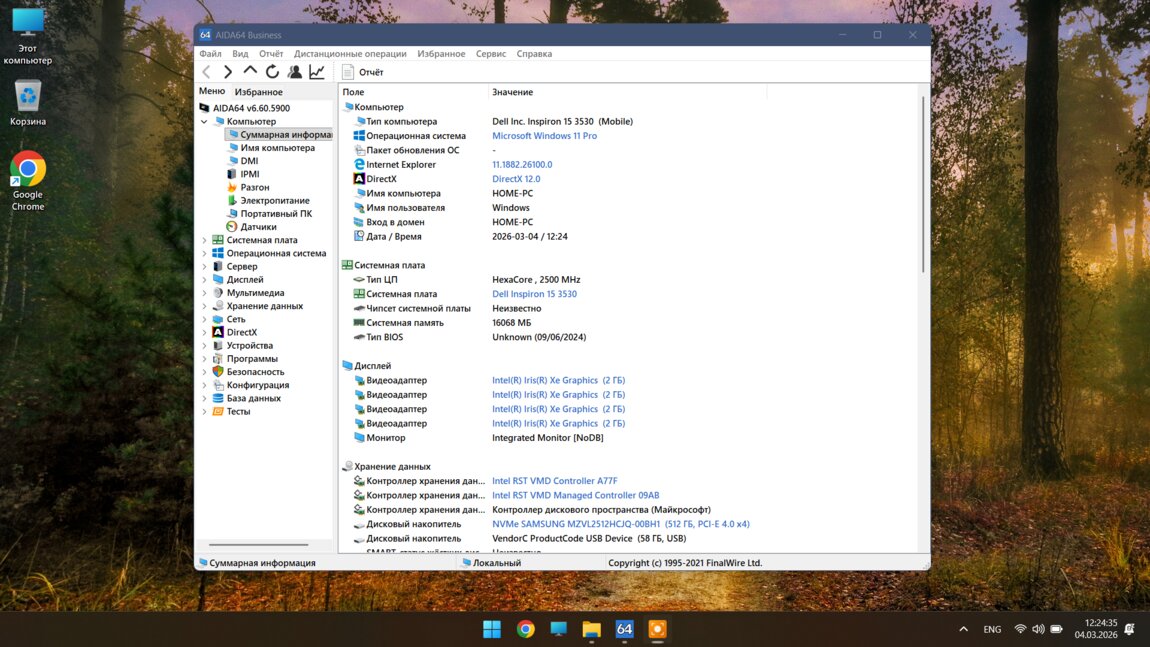
Task: Click the Refresh toolbar icon
Action: 272,72
